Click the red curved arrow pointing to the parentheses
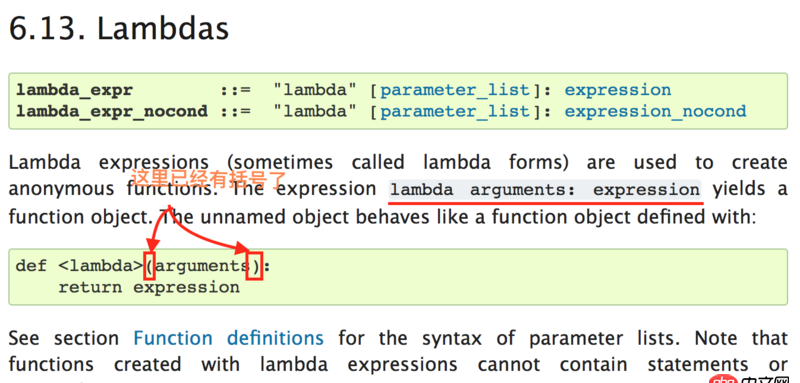Viewport: 800px width, 383px height. click(198, 229)
